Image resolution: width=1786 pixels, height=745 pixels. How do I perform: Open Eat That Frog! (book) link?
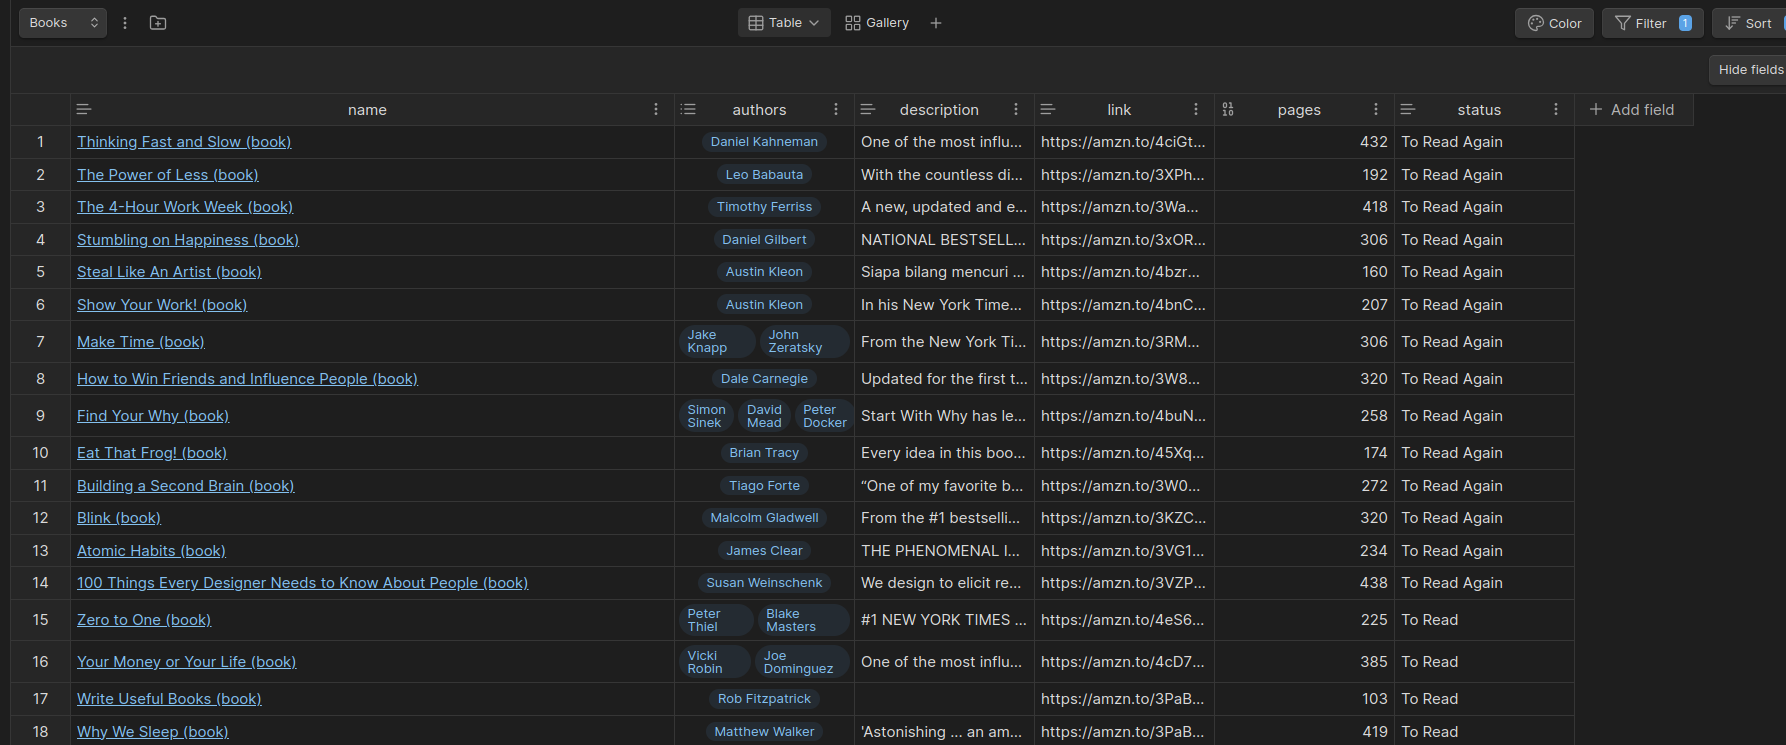pyautogui.click(x=152, y=453)
